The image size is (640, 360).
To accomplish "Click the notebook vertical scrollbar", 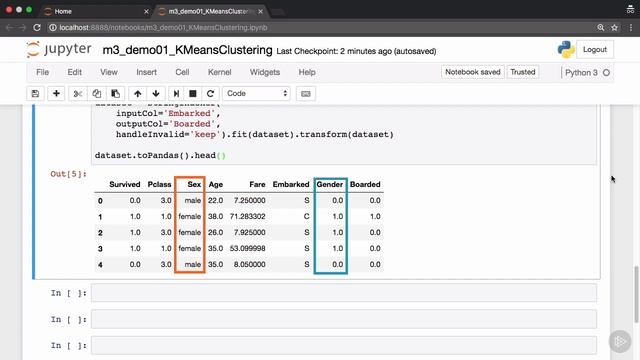I will coord(636,294).
